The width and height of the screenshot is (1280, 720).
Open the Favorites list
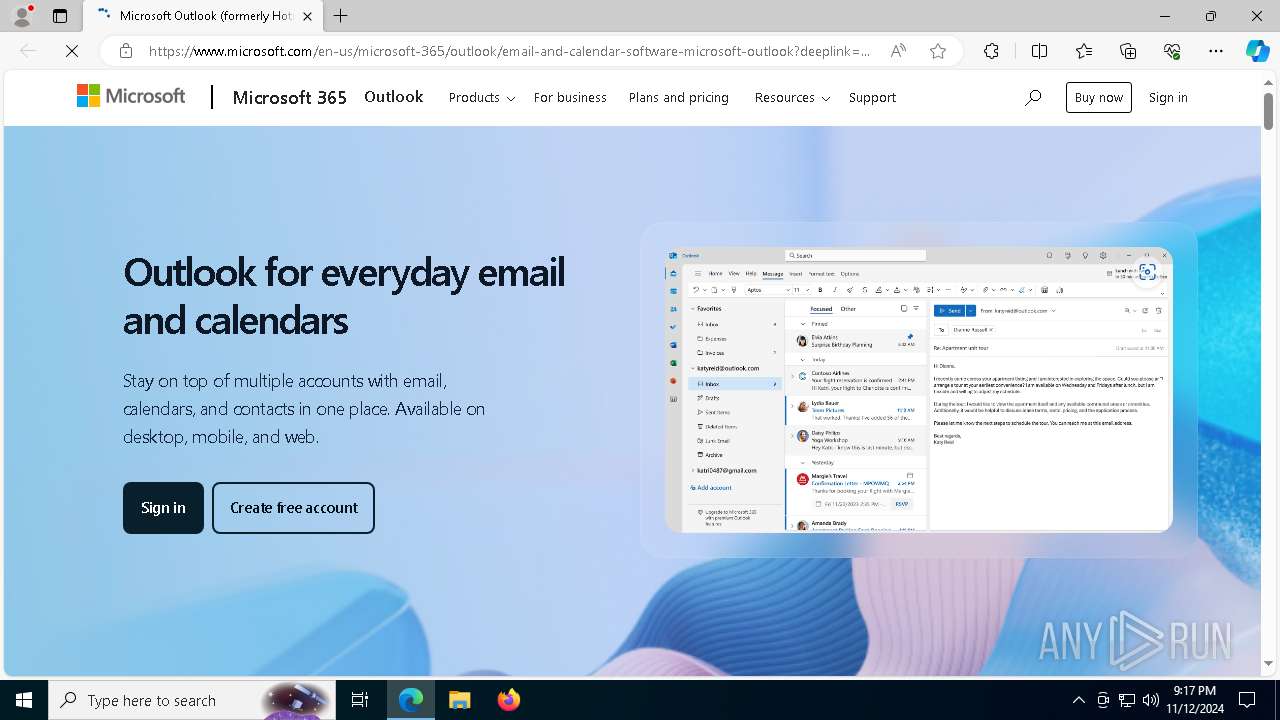[1084, 51]
